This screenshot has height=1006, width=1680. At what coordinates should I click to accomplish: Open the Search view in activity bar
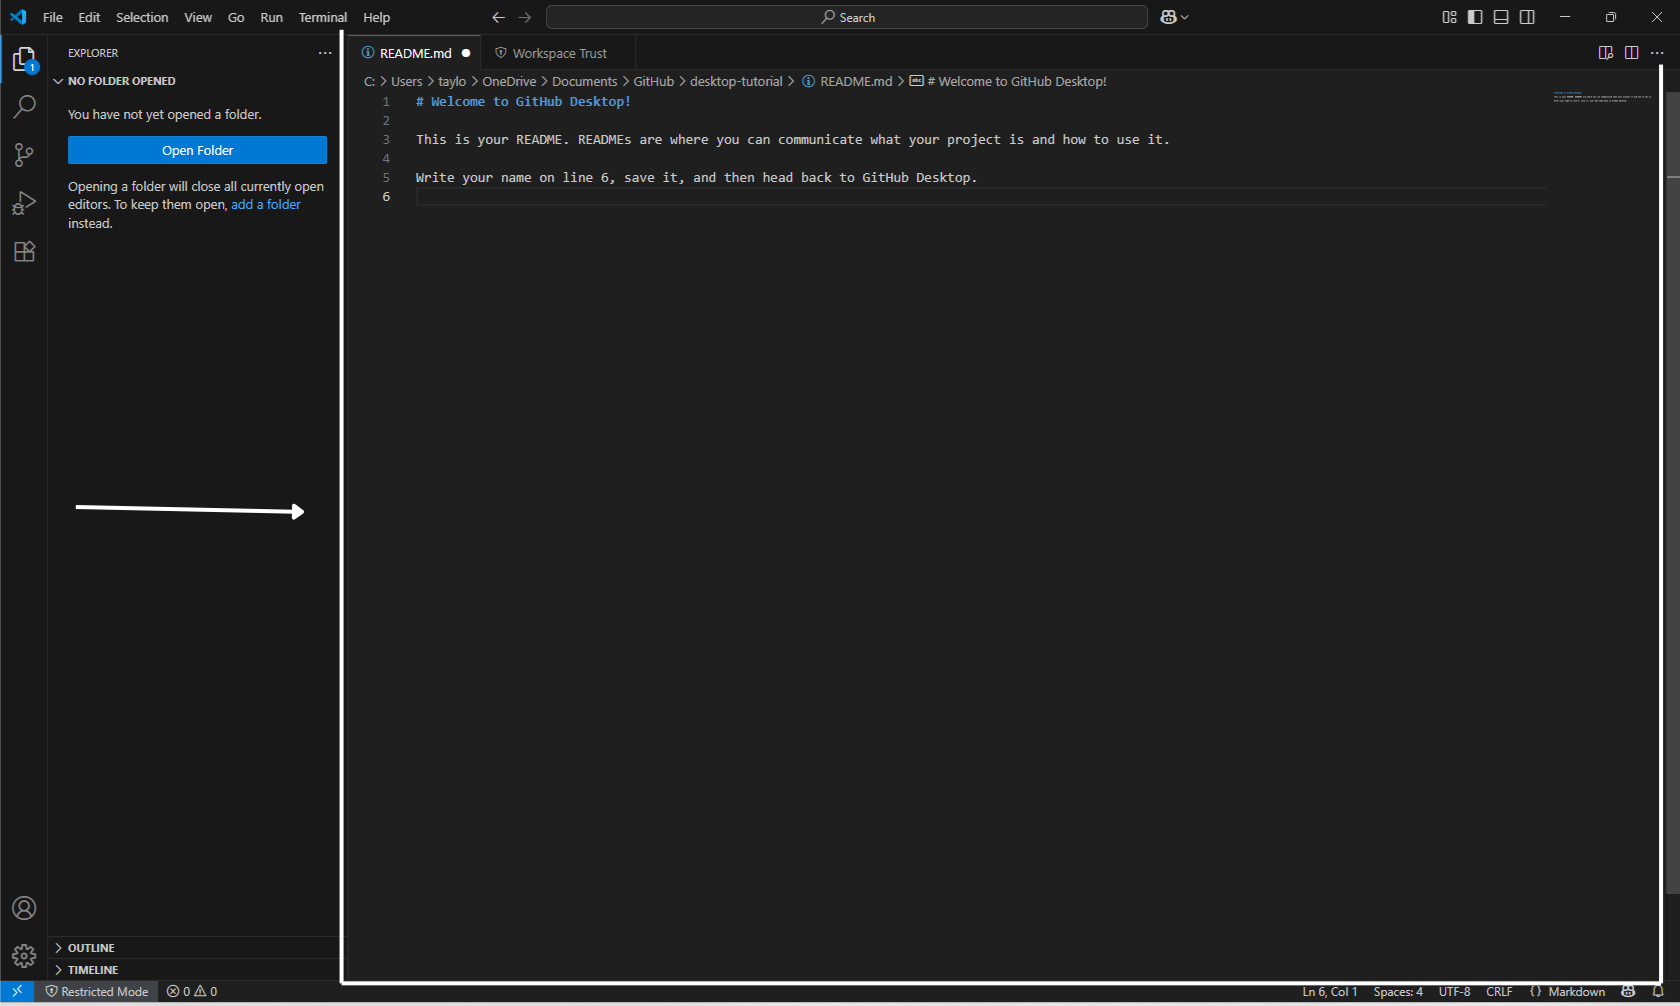pyautogui.click(x=24, y=106)
